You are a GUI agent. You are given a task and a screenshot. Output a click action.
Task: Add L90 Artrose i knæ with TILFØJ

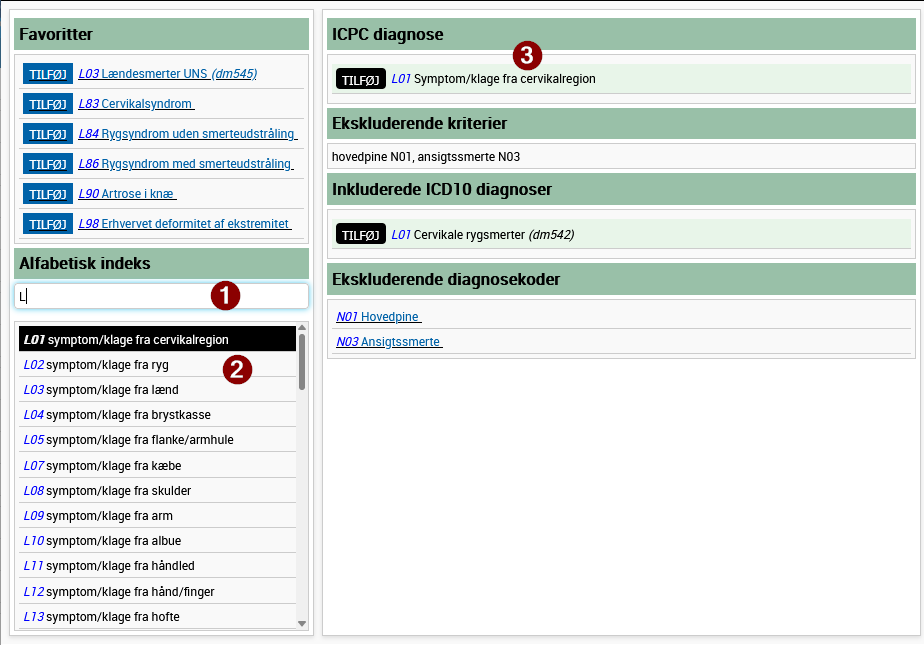coord(48,194)
